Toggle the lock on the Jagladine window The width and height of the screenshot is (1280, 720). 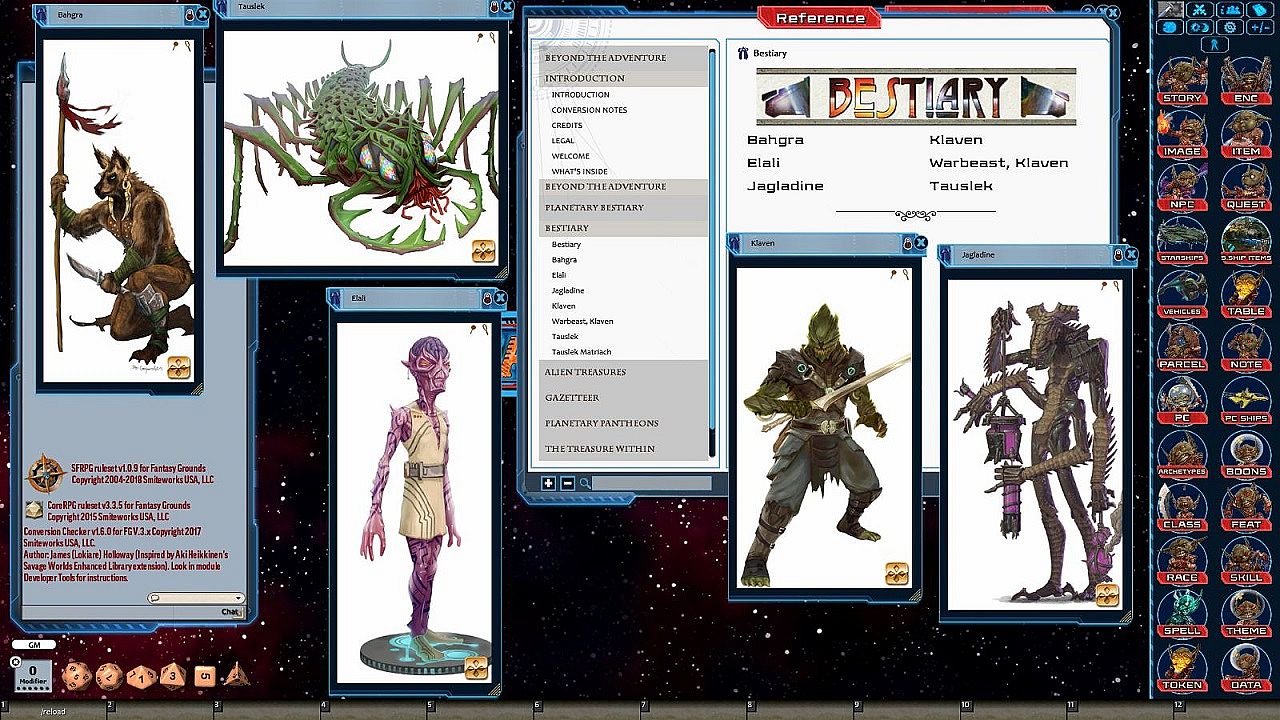(x=1118, y=255)
